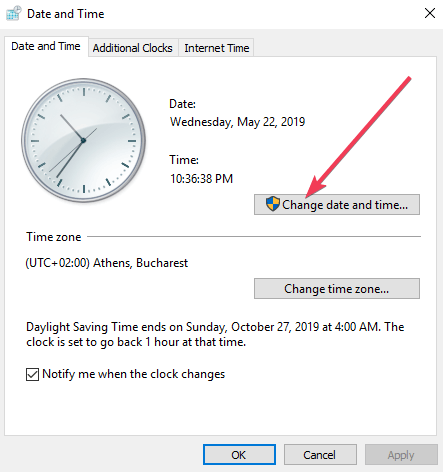The height and width of the screenshot is (472, 443).
Task: Click the UAC shield icon on Change date button
Action: coord(273,204)
